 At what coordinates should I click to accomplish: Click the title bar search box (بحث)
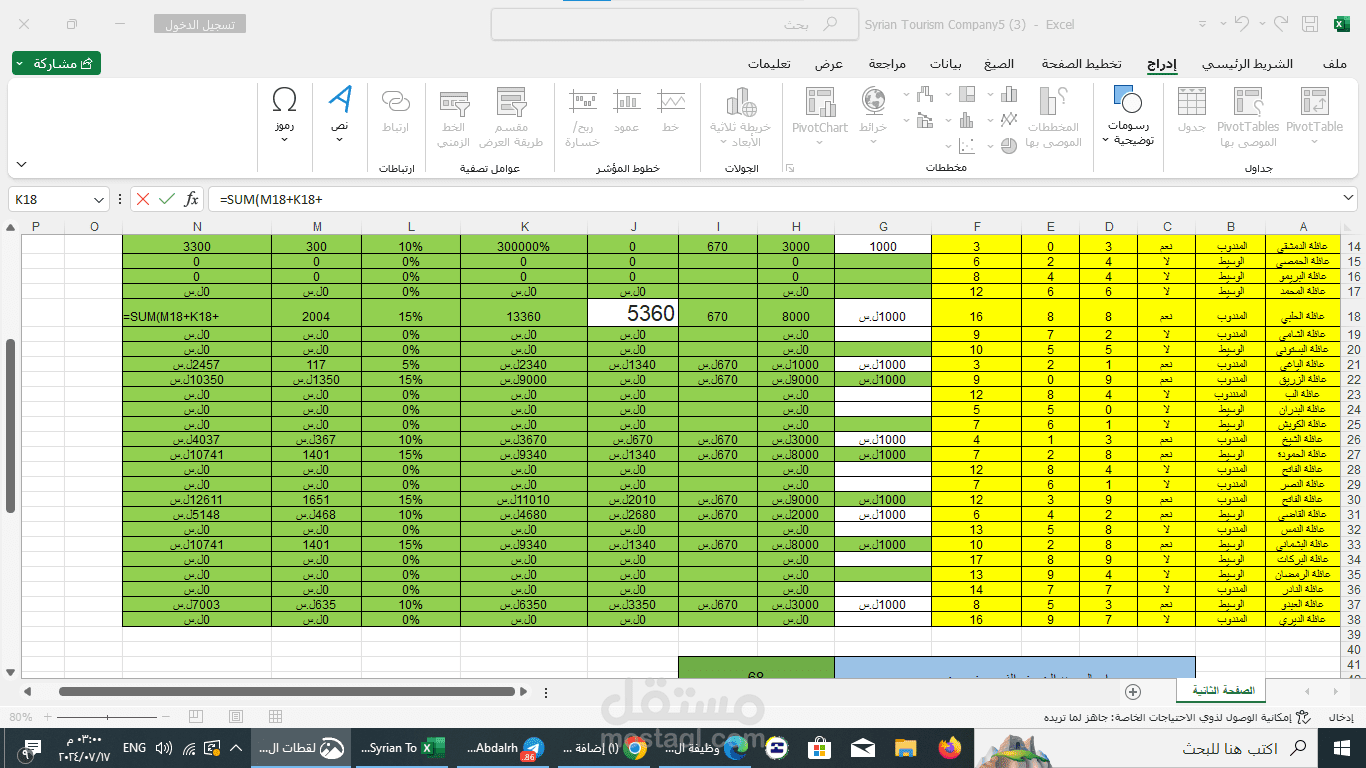(675, 24)
